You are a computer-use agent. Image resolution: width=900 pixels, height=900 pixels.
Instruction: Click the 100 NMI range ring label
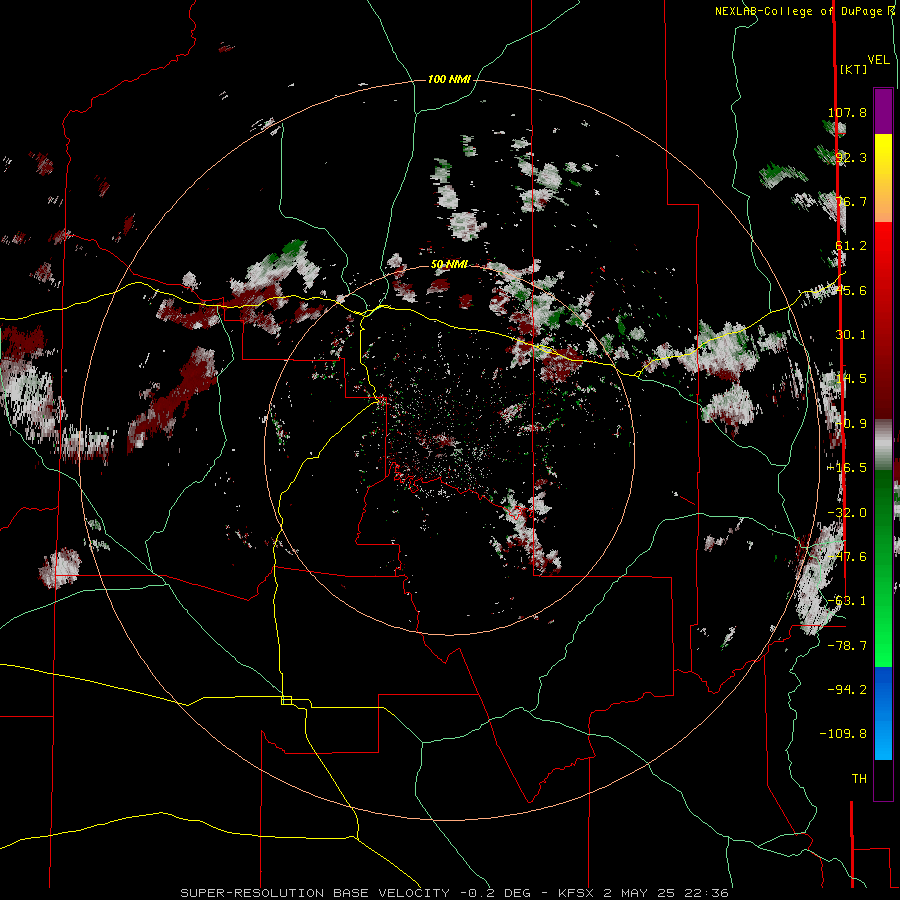point(449,79)
